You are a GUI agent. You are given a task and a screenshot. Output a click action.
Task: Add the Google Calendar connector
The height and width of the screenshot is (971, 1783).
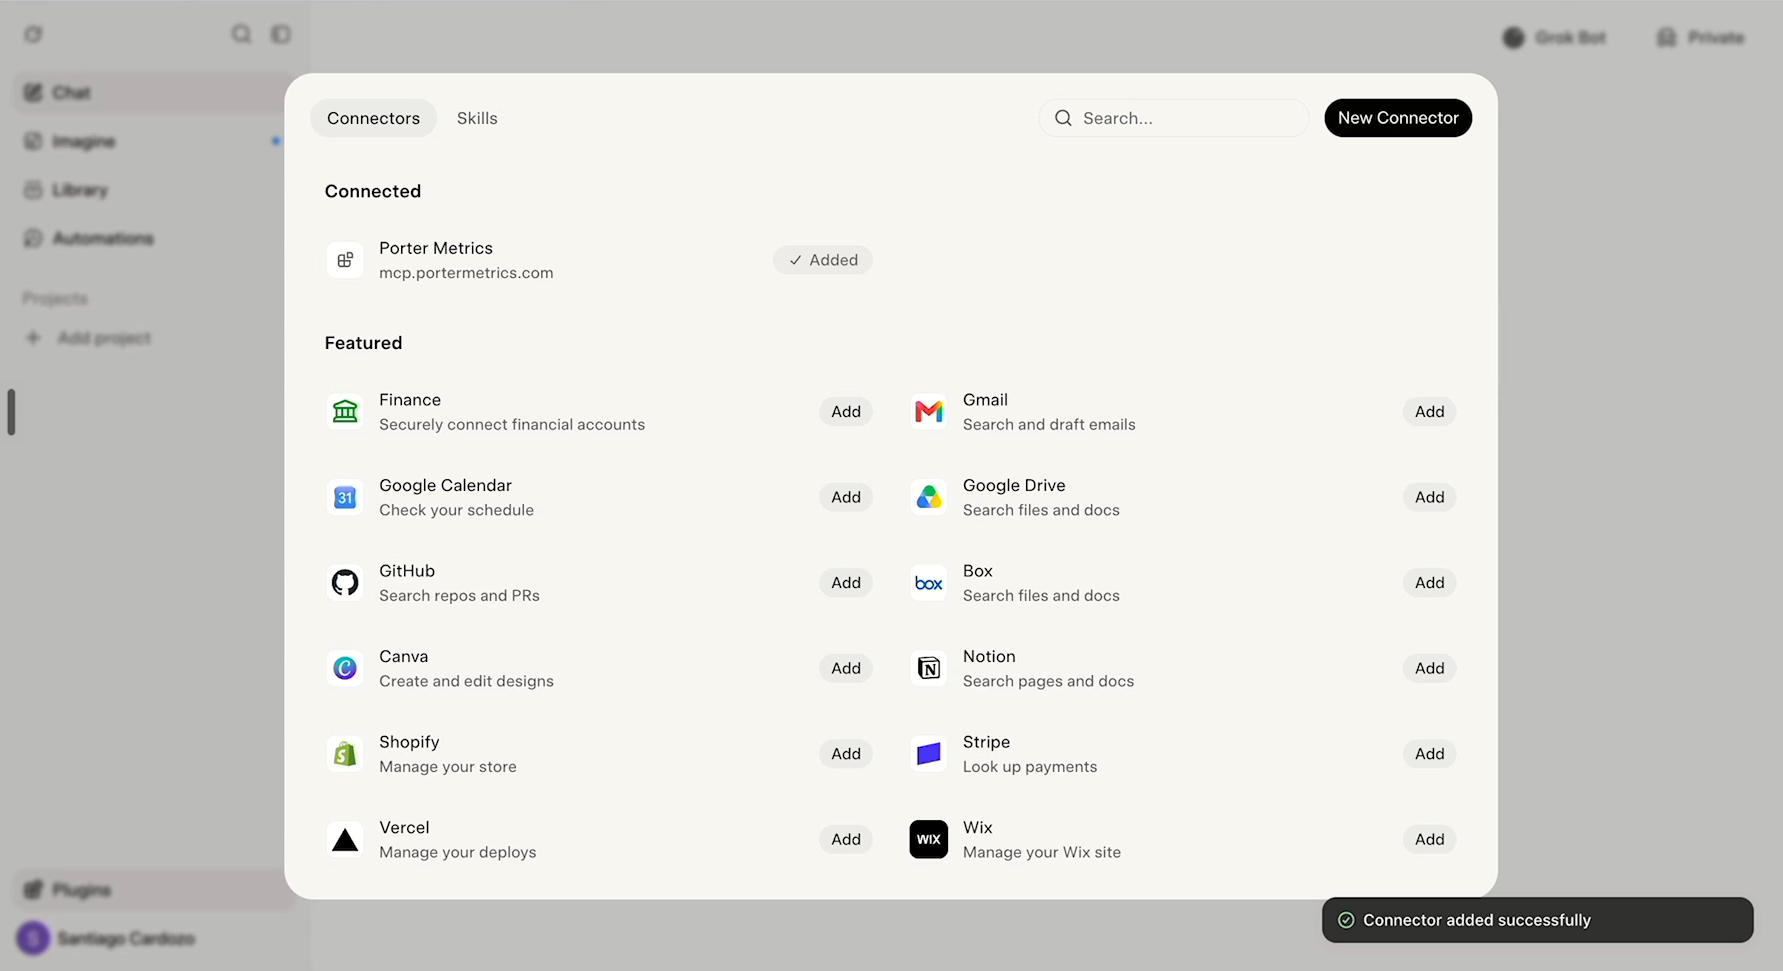[x=846, y=497]
